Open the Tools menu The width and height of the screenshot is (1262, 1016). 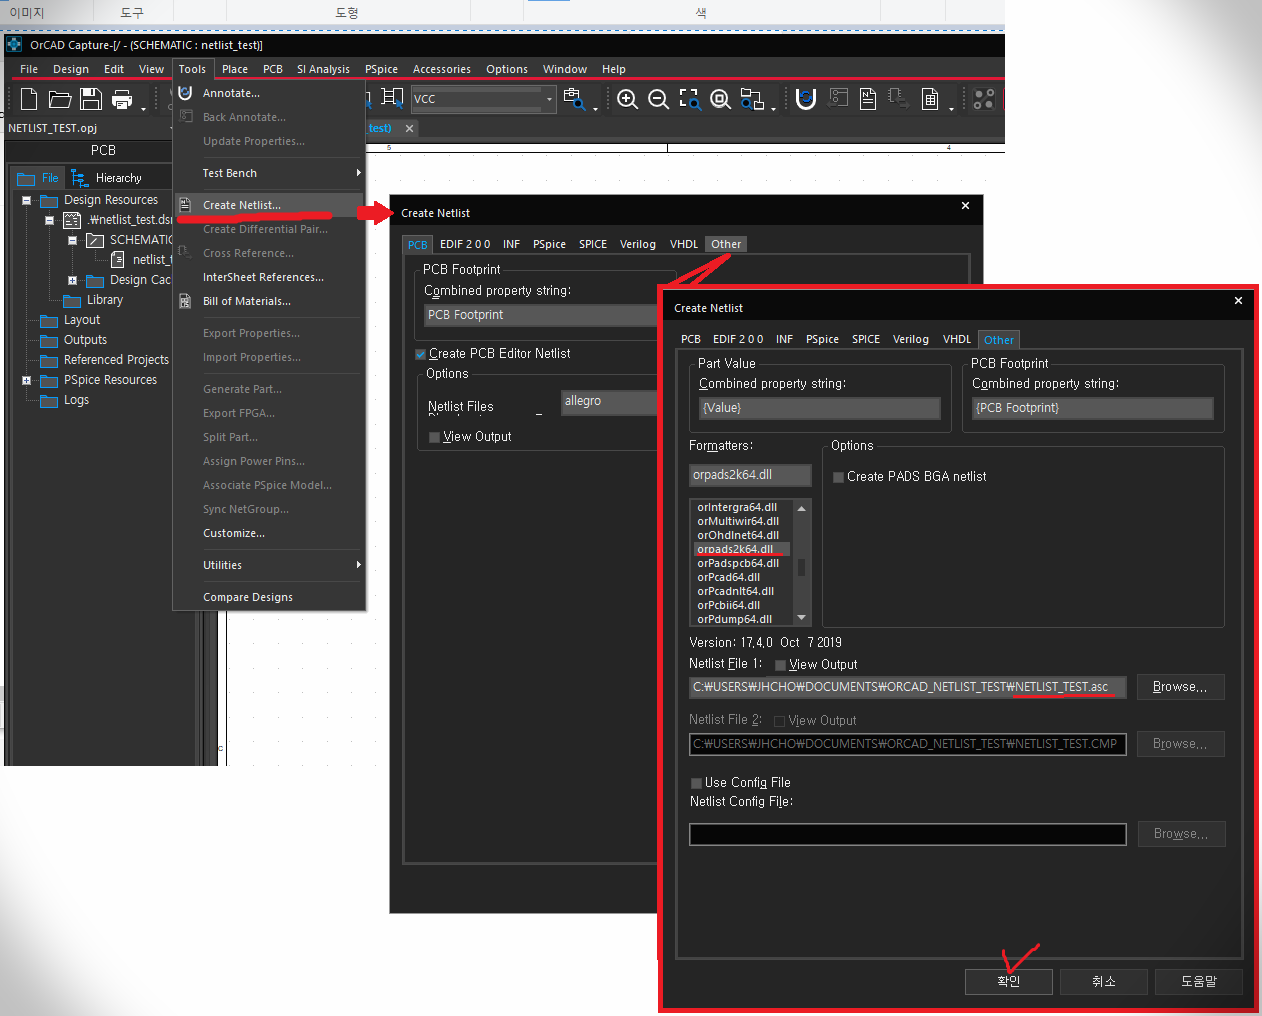(x=192, y=69)
